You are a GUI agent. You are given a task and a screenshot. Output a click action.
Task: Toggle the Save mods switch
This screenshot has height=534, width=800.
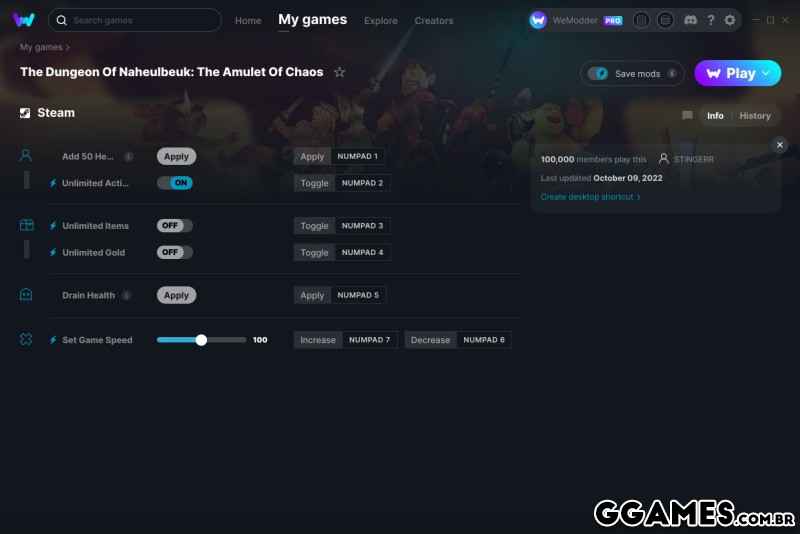point(597,74)
